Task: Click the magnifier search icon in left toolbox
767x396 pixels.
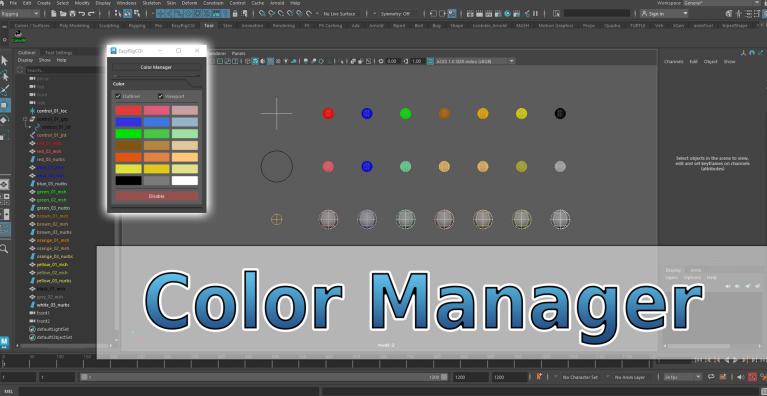Action: [x=4, y=249]
